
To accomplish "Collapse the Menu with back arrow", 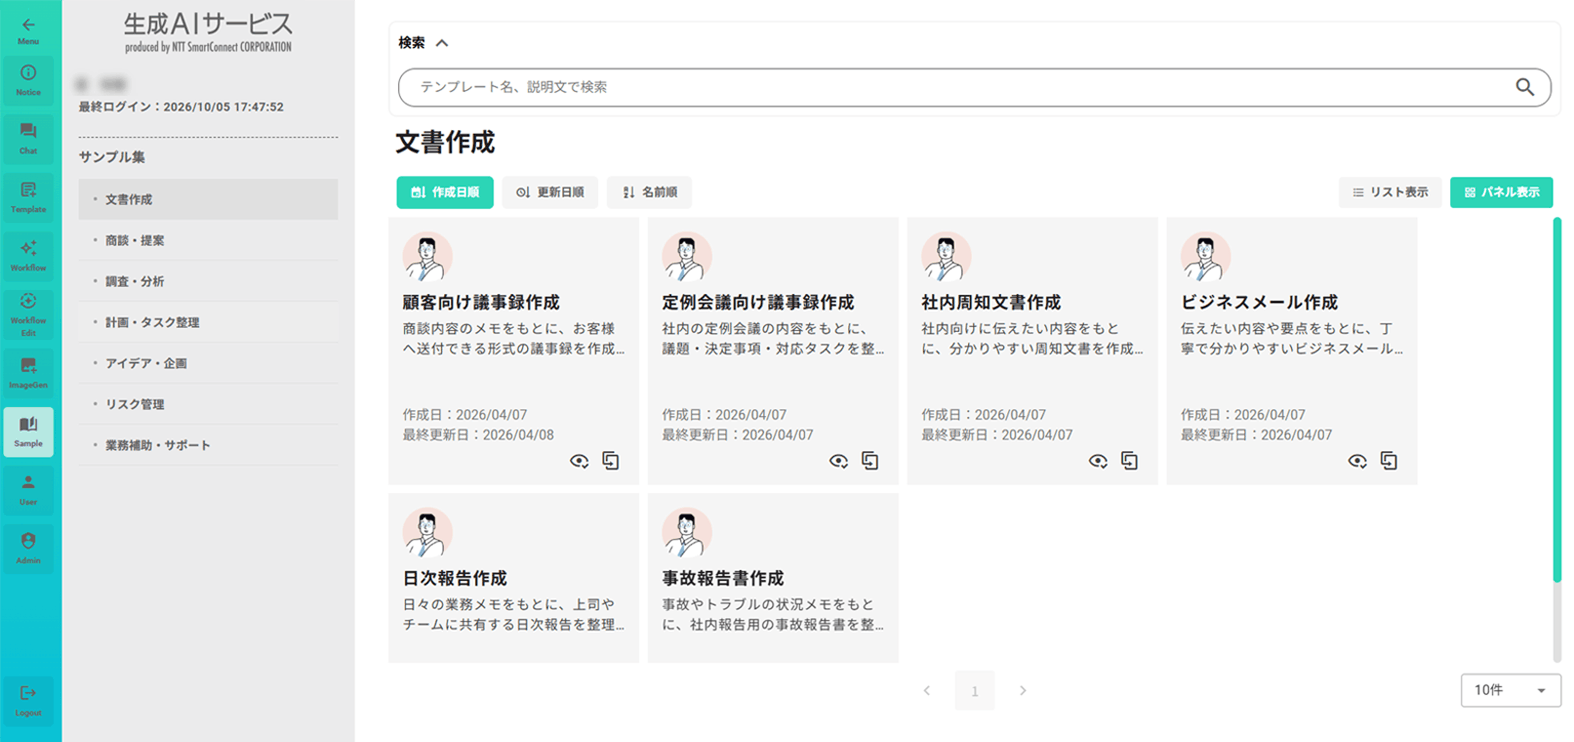I will coord(28,30).
